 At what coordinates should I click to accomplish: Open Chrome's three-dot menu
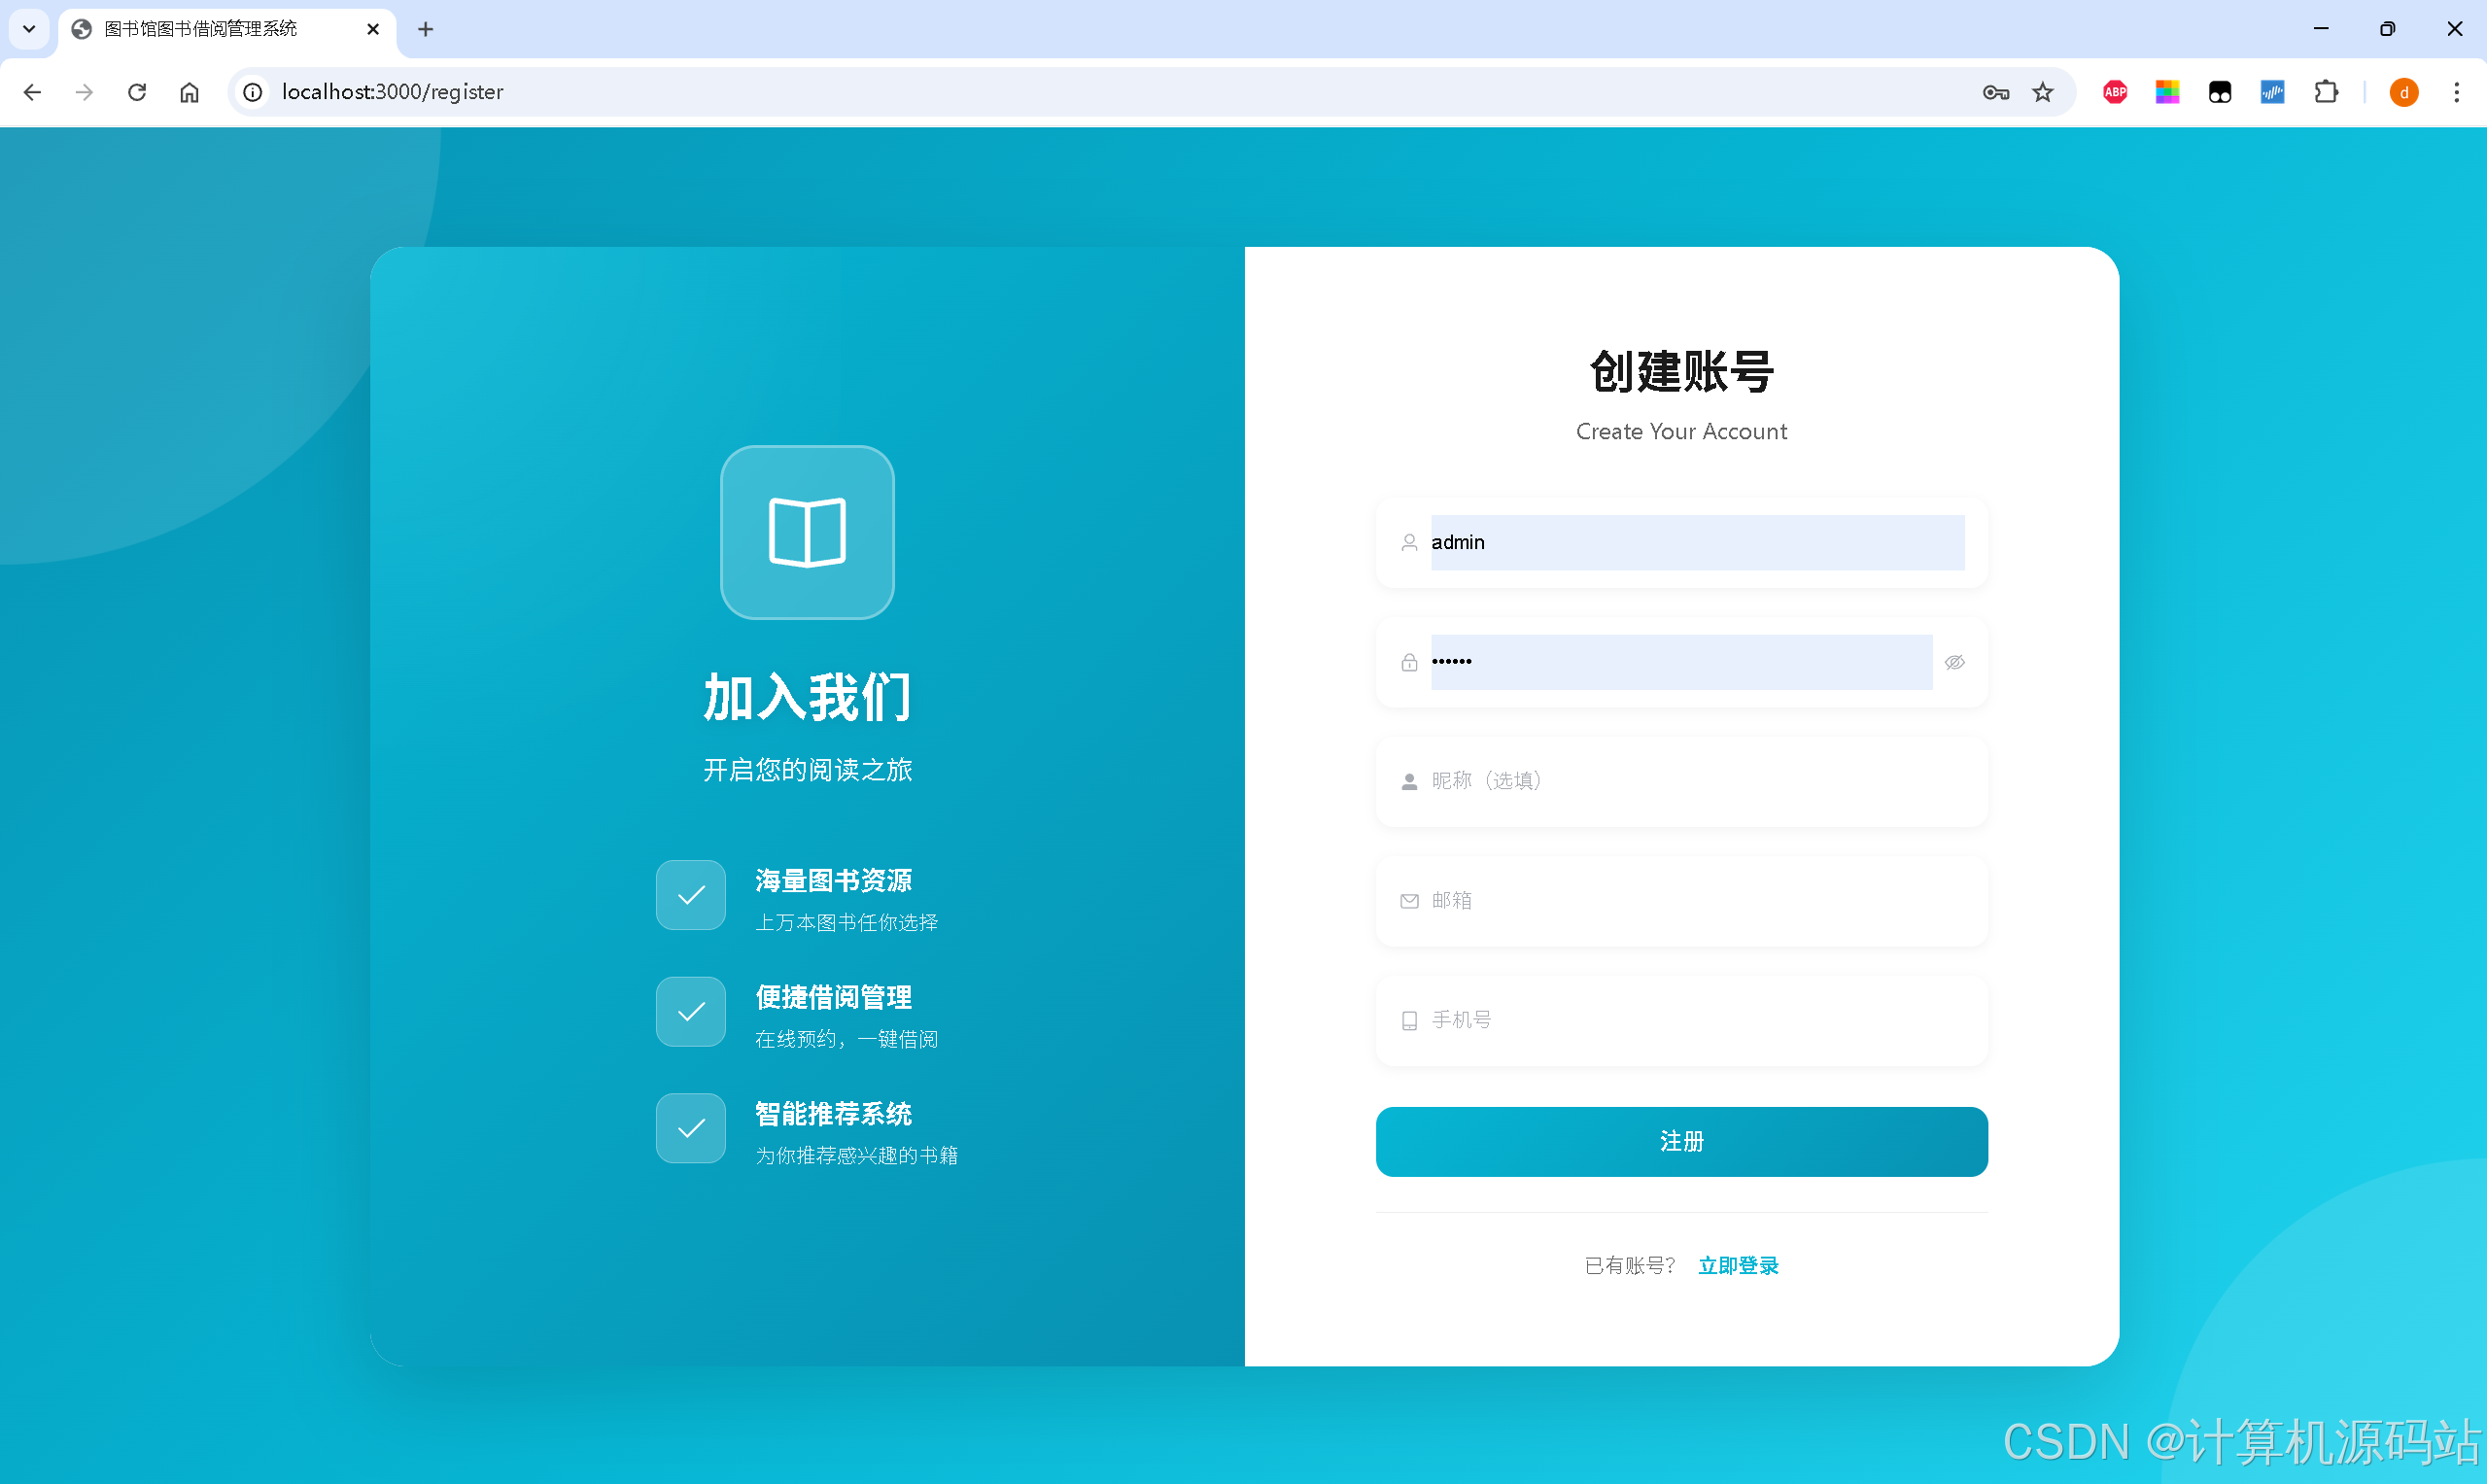[2457, 92]
